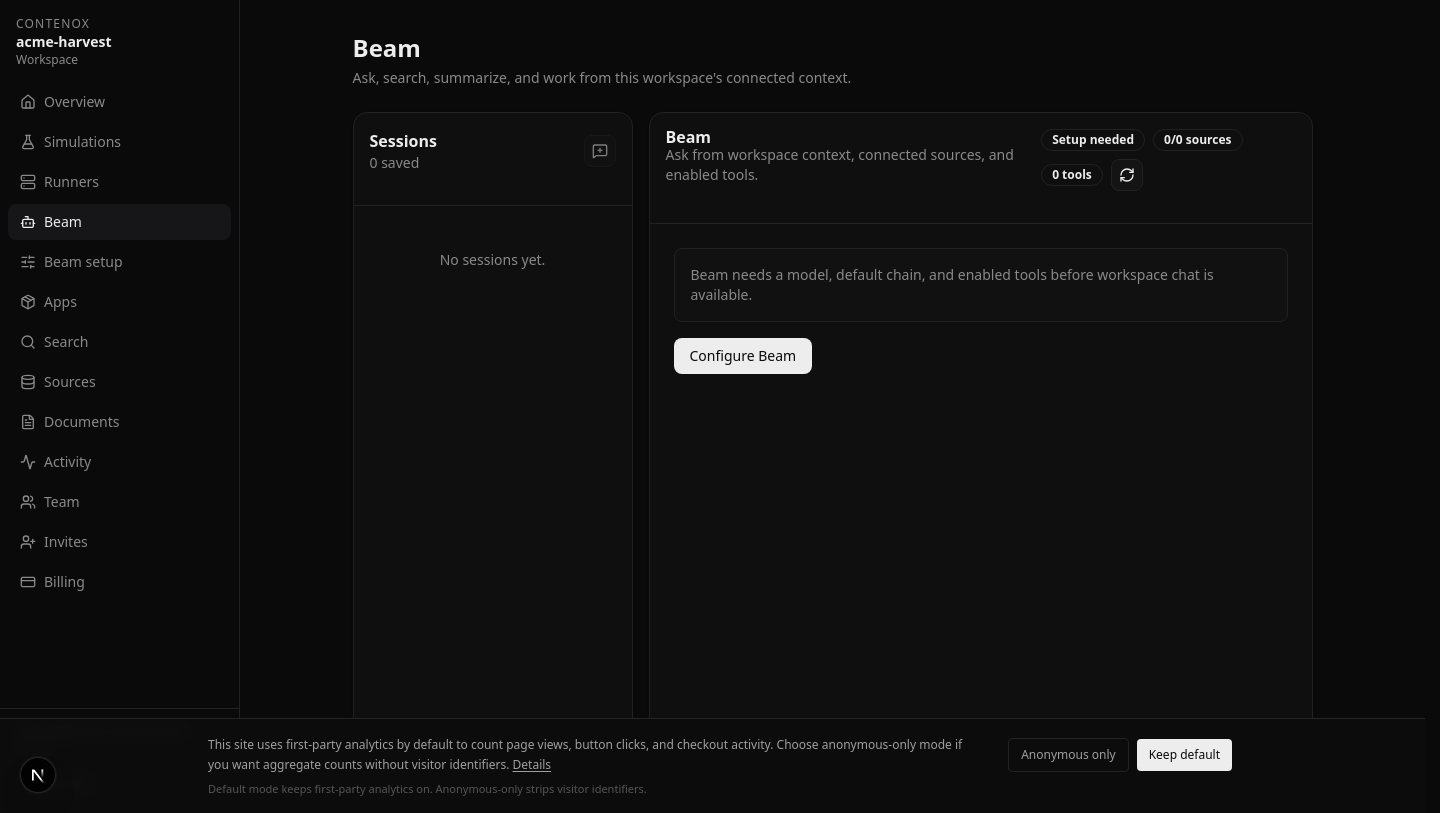Click the Activity pulse icon
Screen dimensions: 1440x813
coord(28,462)
